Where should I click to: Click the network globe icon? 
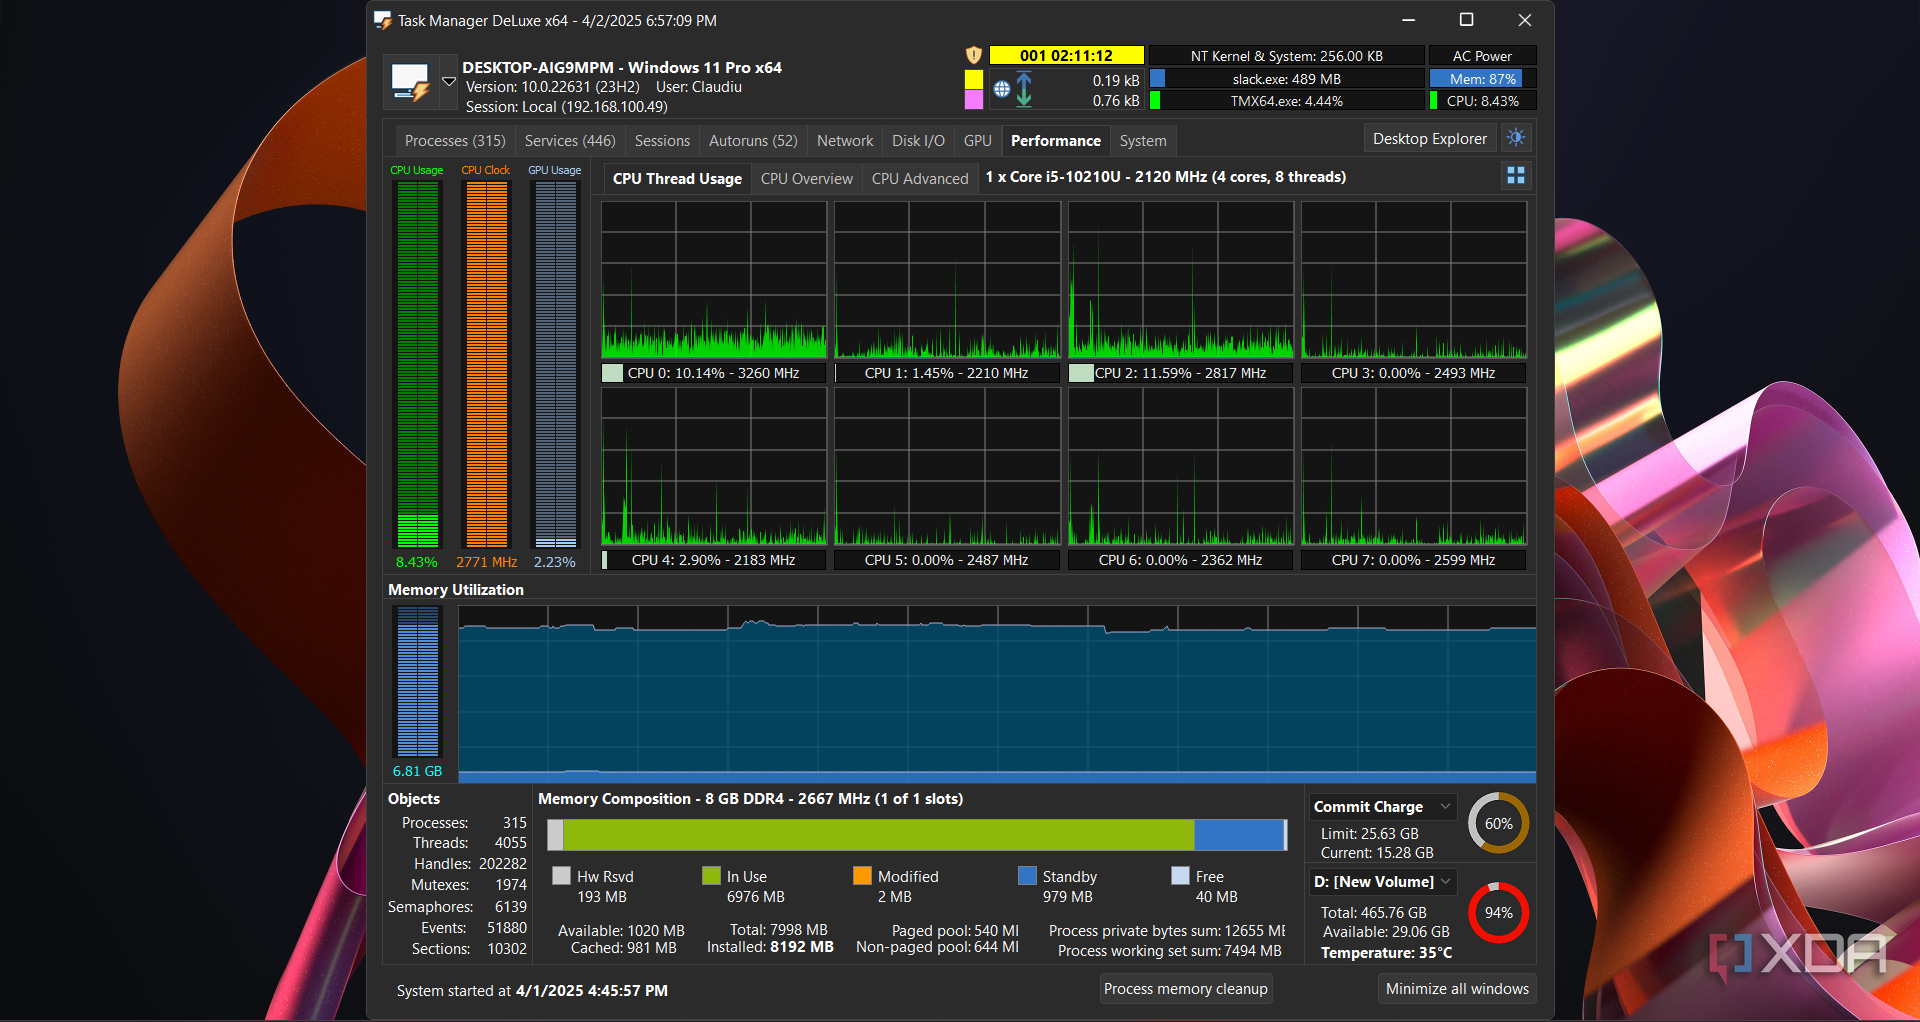tap(1002, 90)
